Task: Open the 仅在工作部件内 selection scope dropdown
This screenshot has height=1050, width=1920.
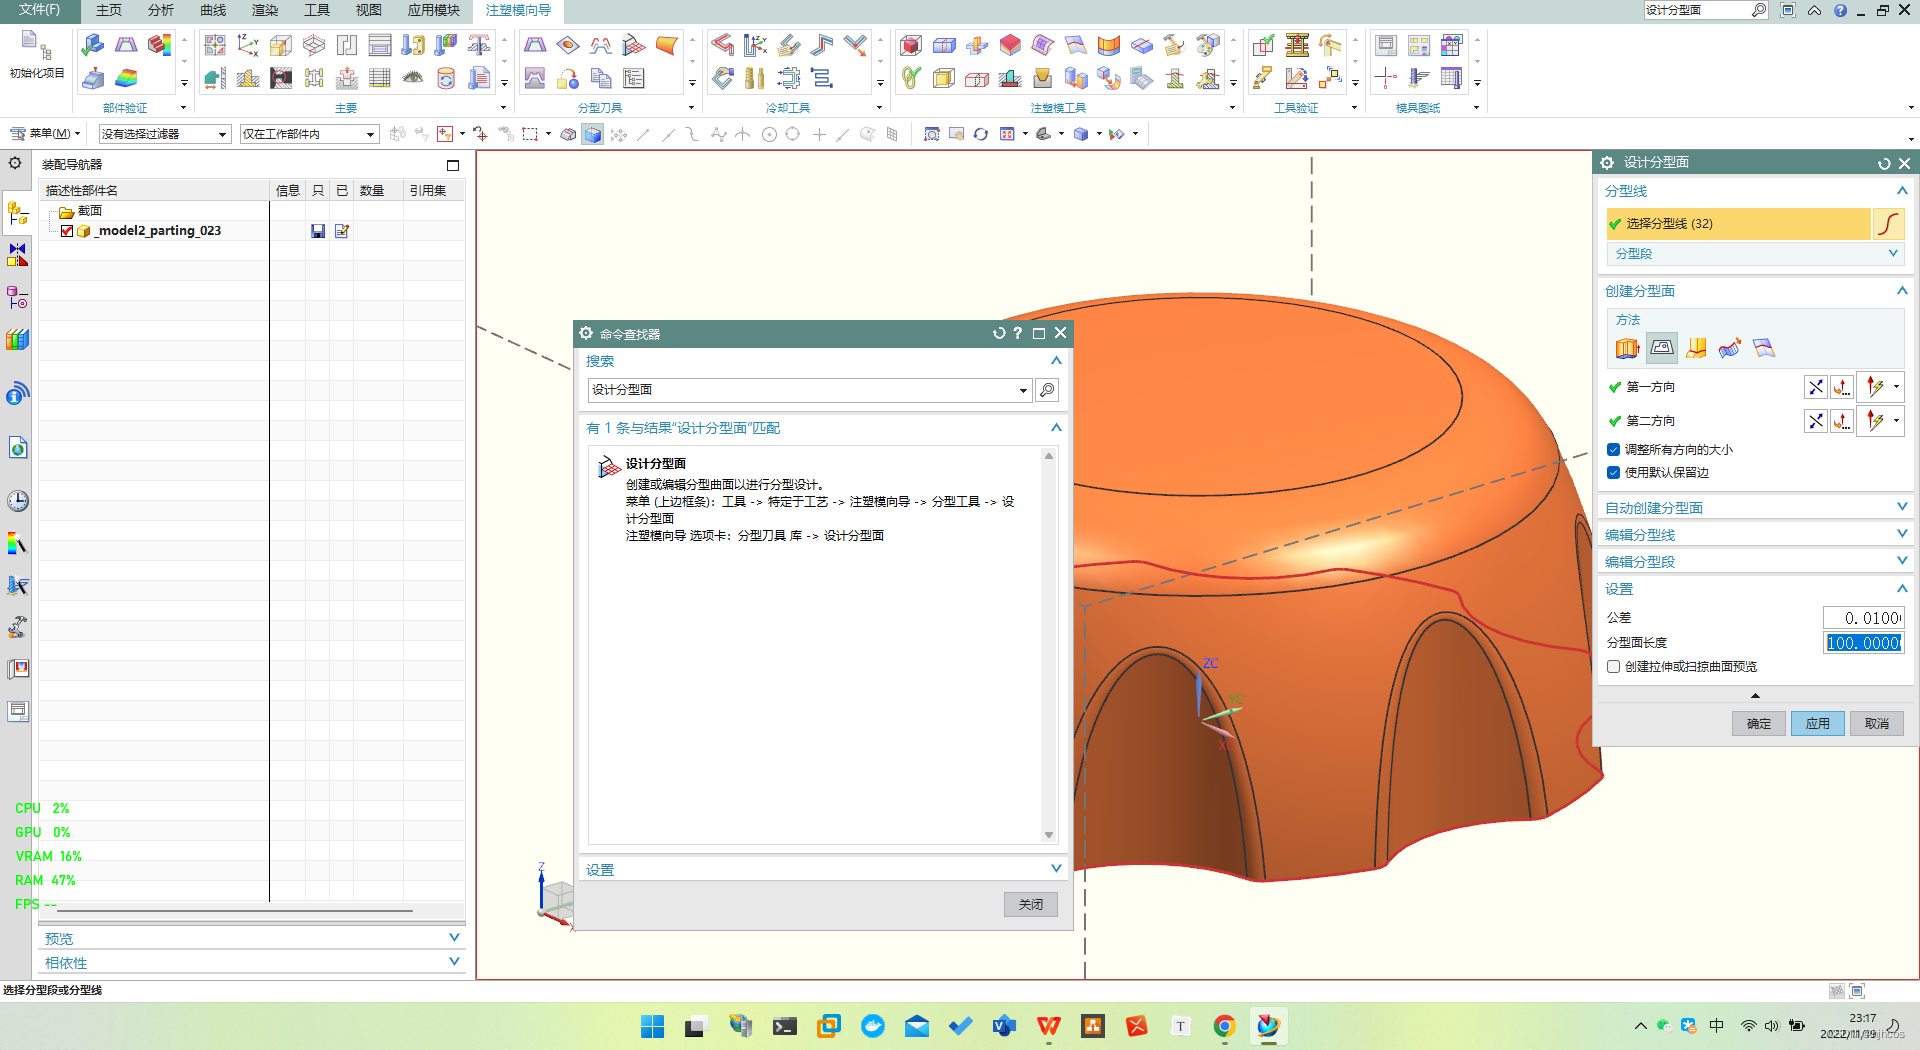Action: [309, 134]
